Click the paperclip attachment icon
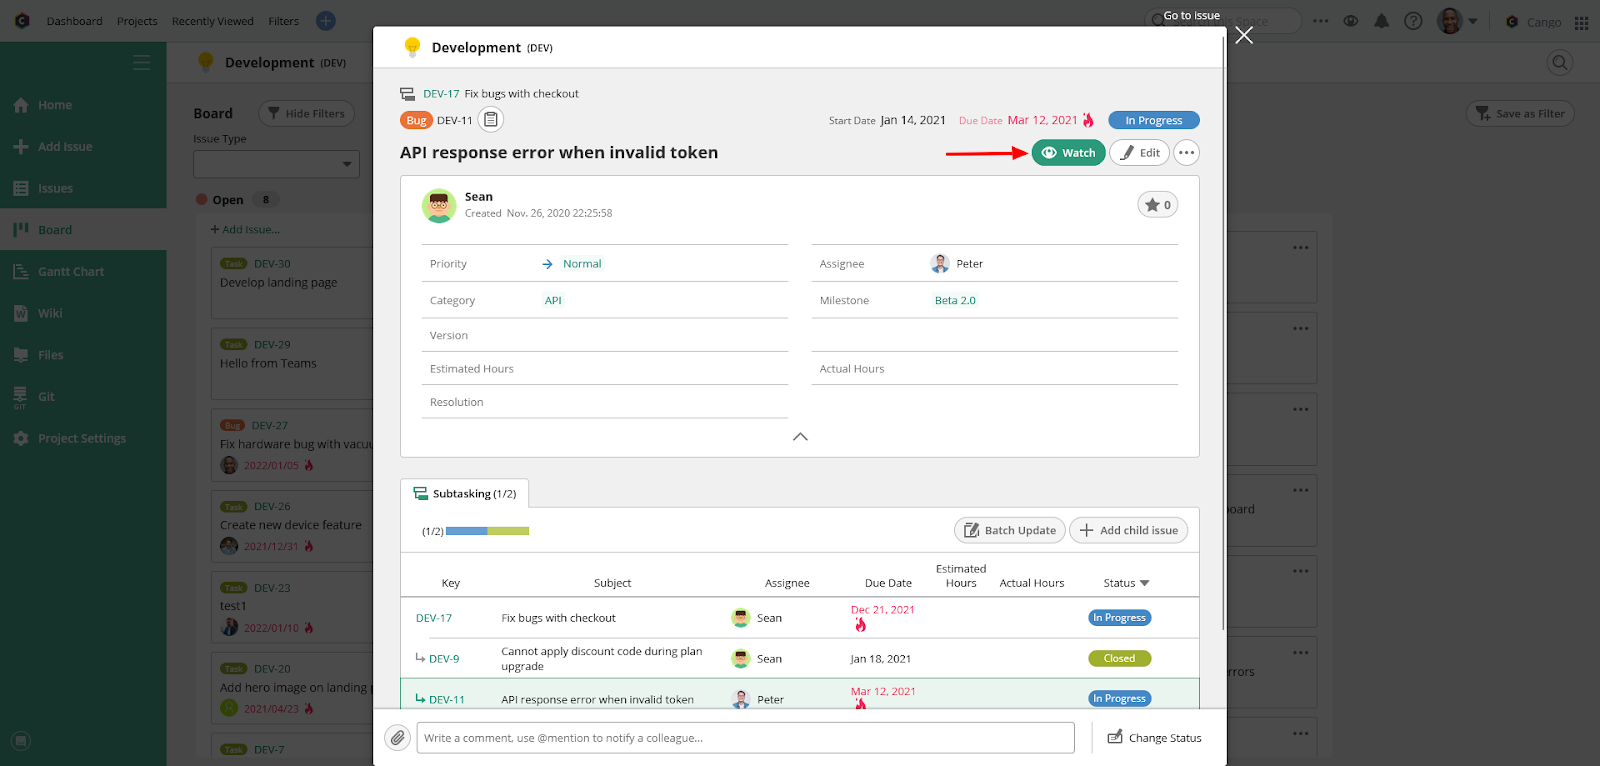Image resolution: width=1600 pixels, height=766 pixels. pyautogui.click(x=398, y=738)
